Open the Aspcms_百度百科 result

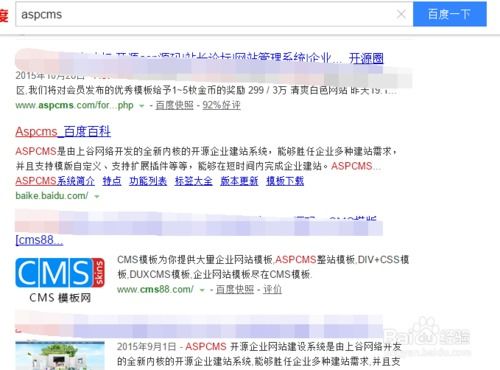tap(63, 131)
